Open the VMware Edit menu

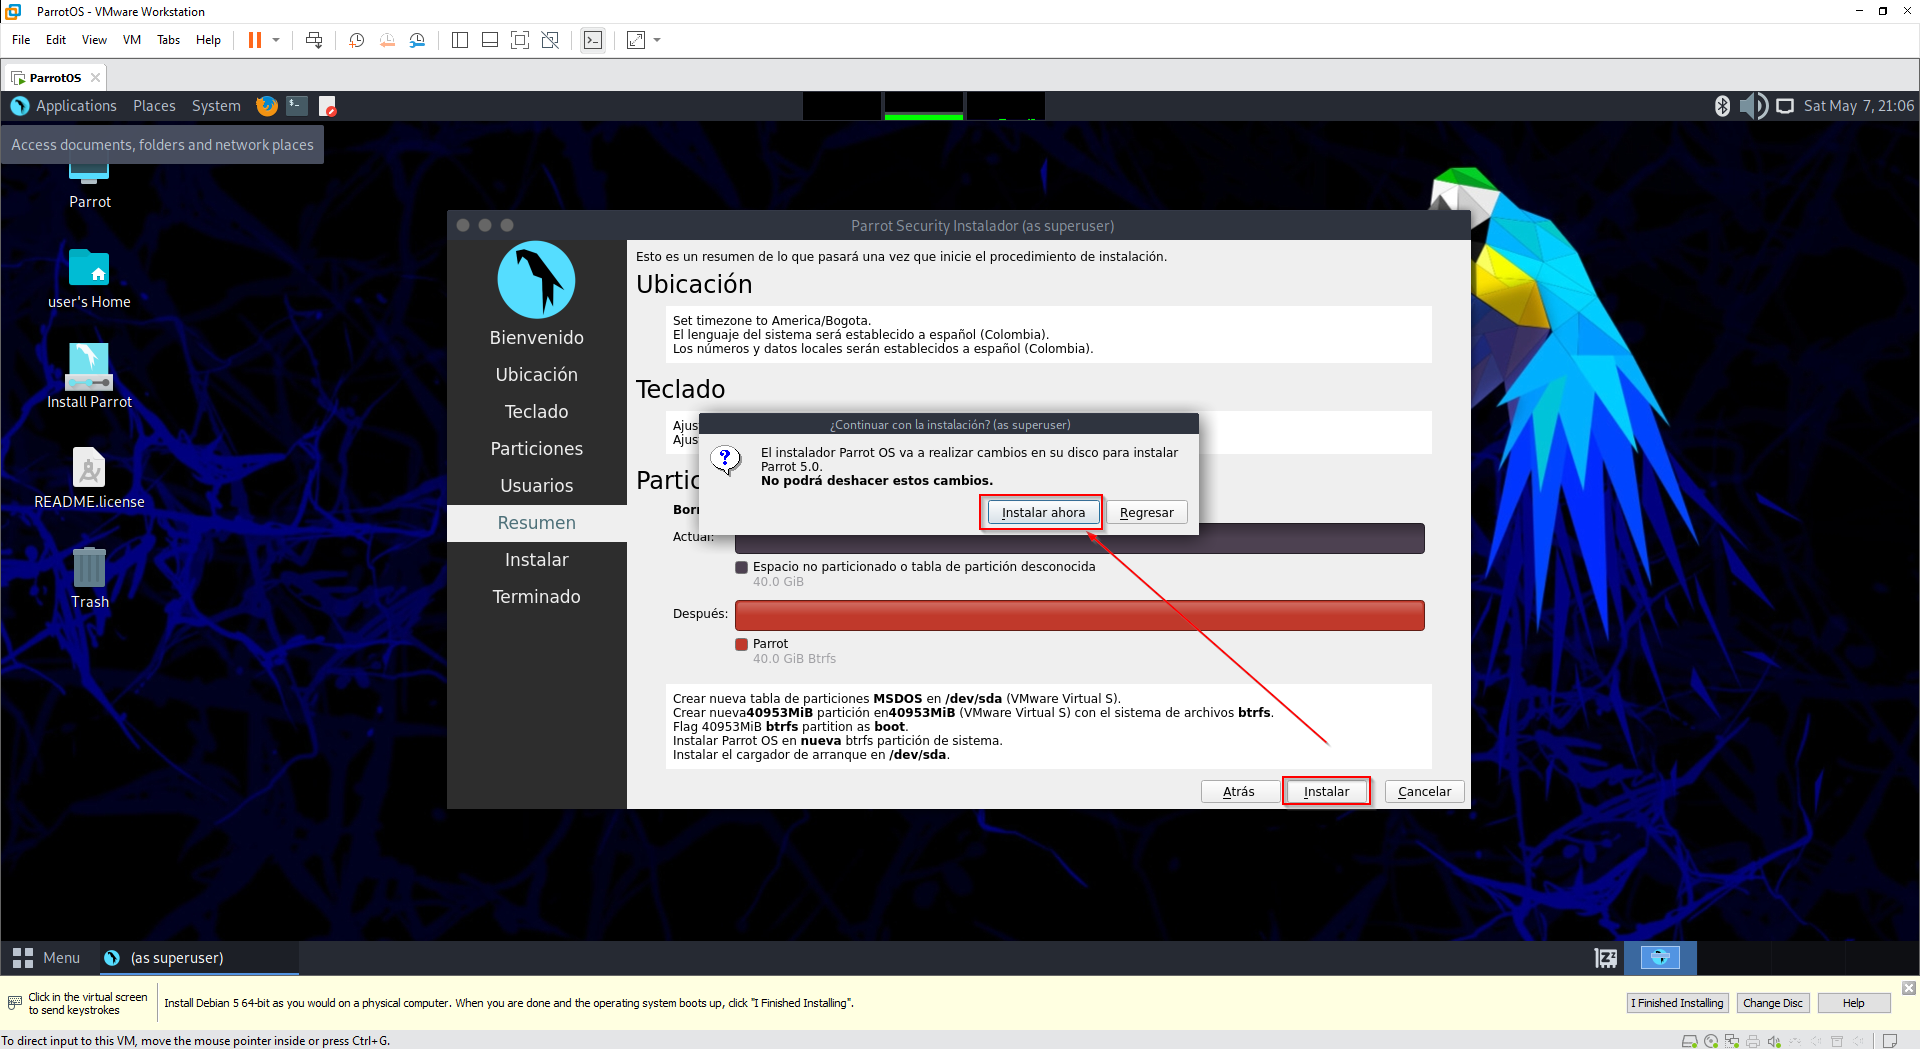click(56, 40)
